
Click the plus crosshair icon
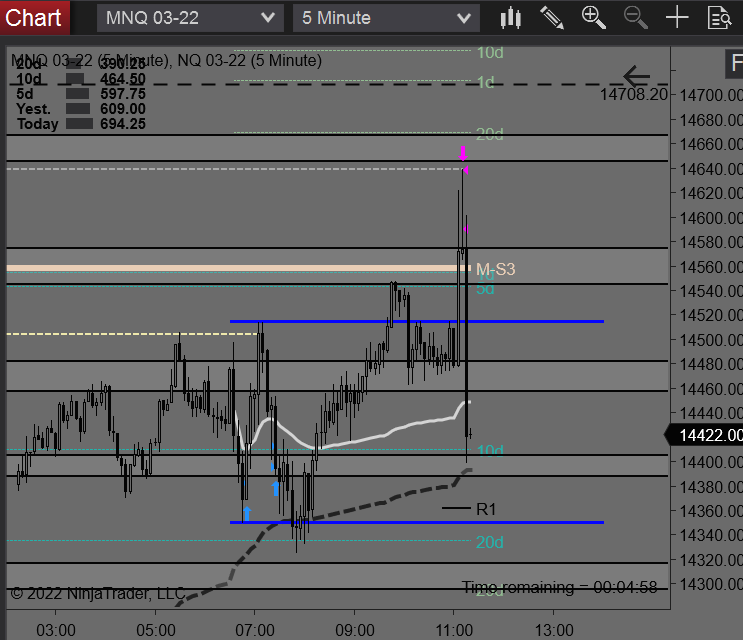677,18
